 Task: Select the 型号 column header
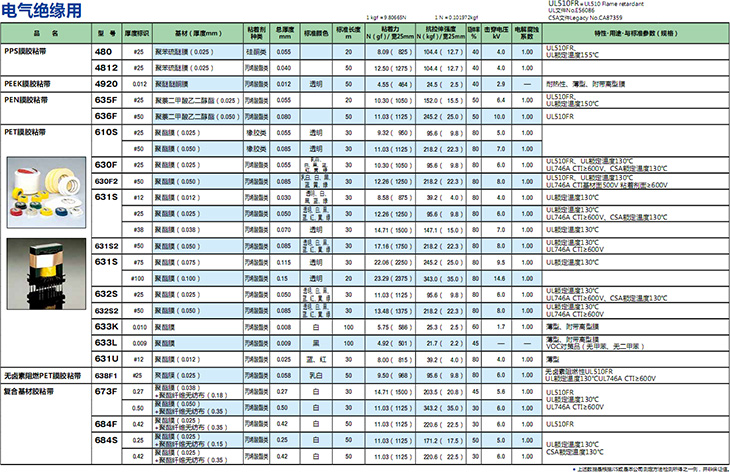(x=107, y=34)
